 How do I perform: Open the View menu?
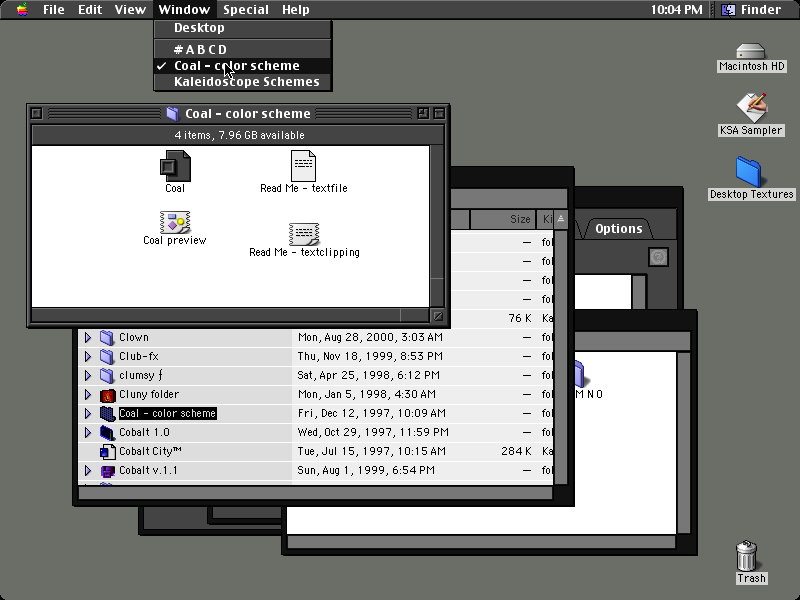(130, 10)
